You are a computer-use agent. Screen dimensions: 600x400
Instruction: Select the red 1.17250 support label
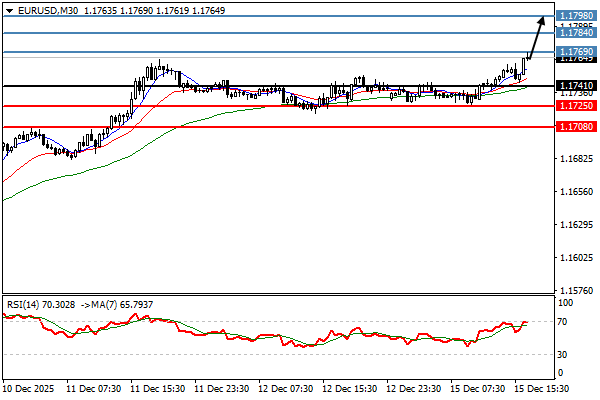577,105
